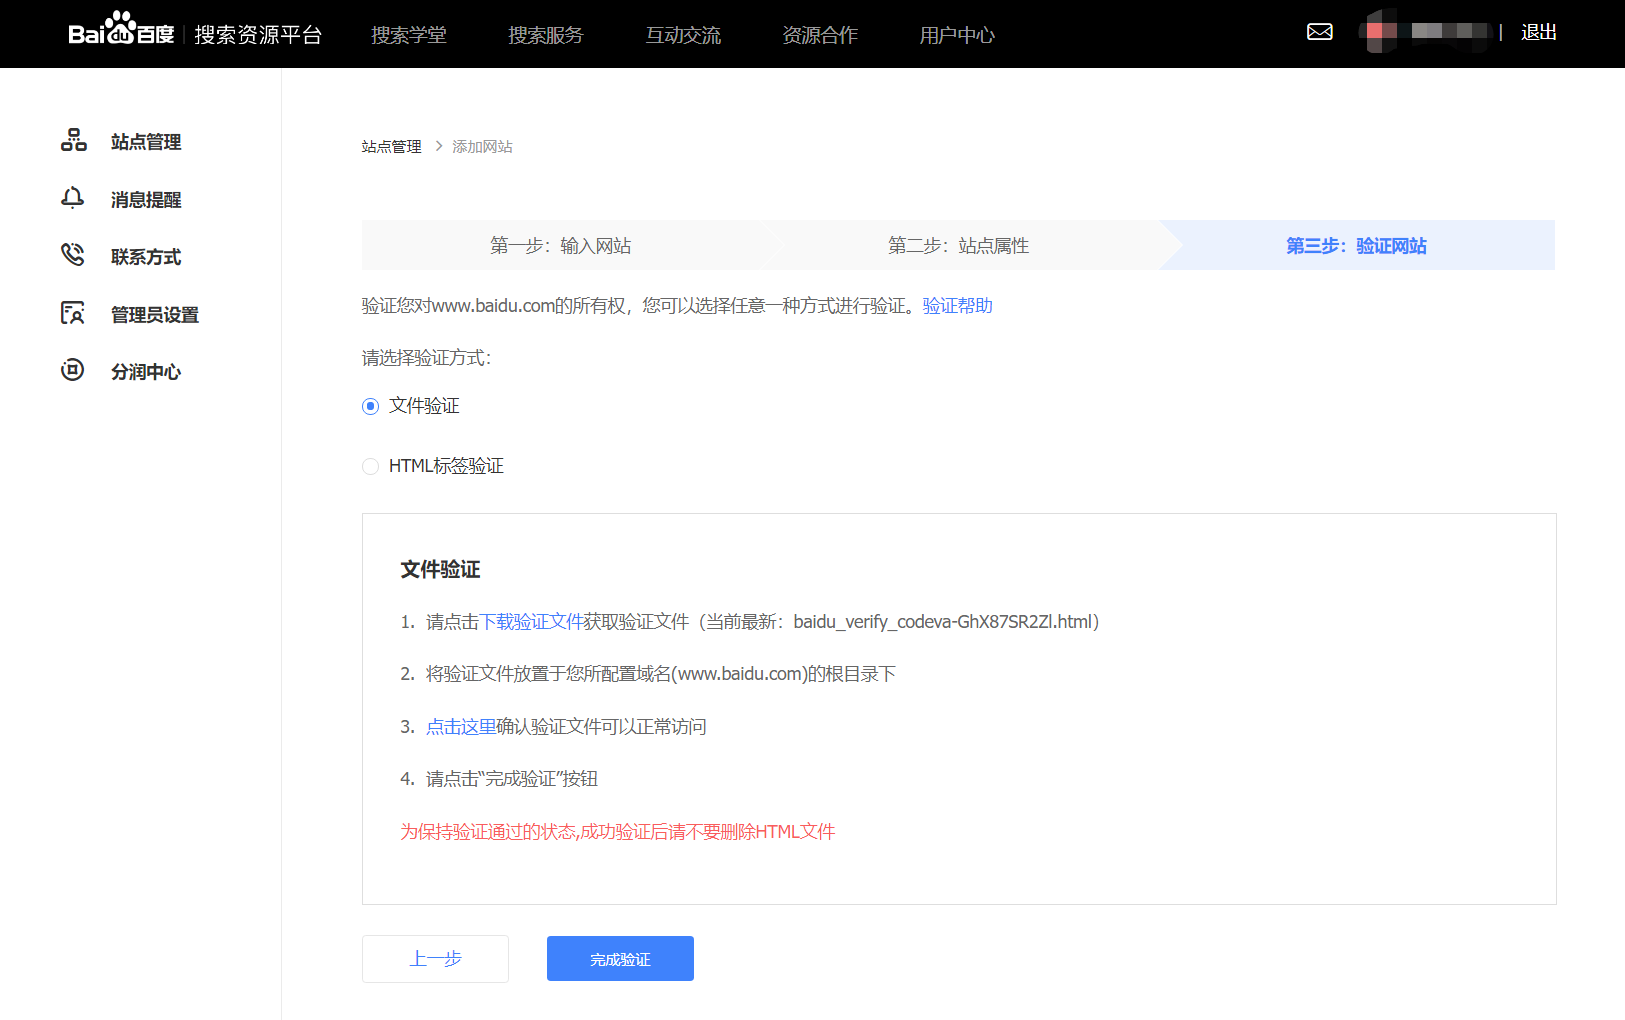Viewport: 1625px width, 1020px height.
Task: Click the 完成验证 button
Action: [x=620, y=958]
